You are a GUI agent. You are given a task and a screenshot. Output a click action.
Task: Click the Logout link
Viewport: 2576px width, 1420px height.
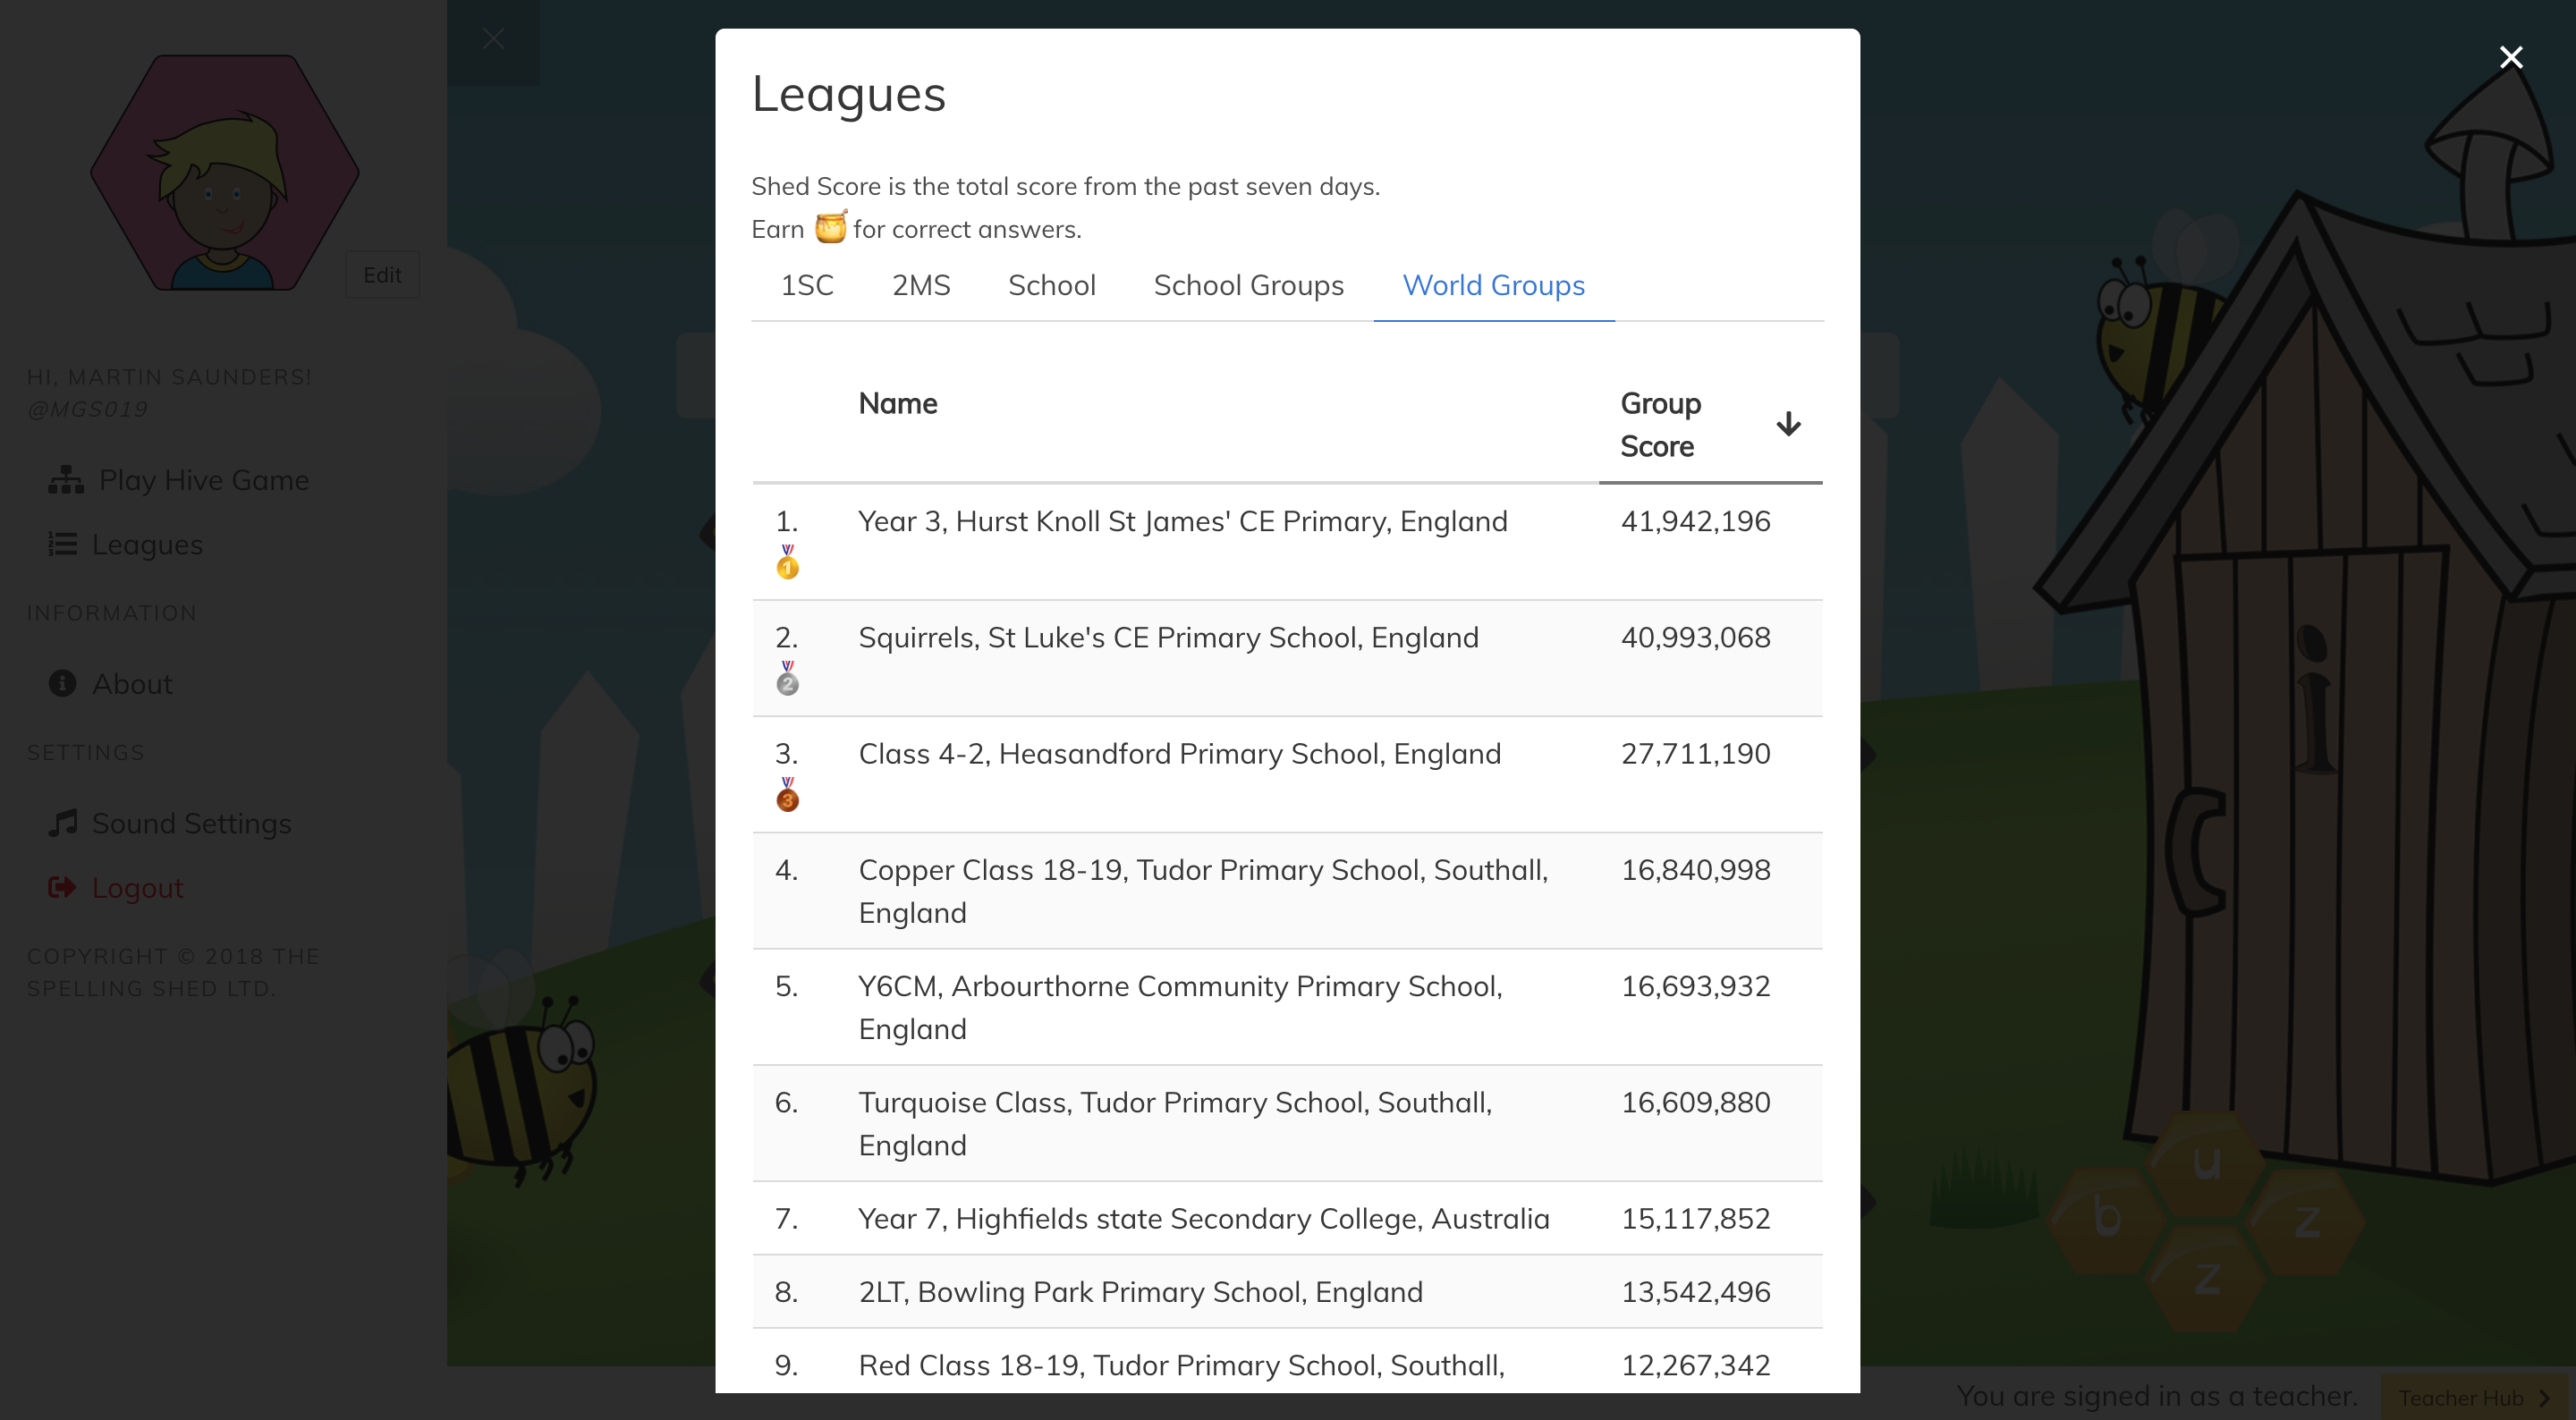coord(137,888)
